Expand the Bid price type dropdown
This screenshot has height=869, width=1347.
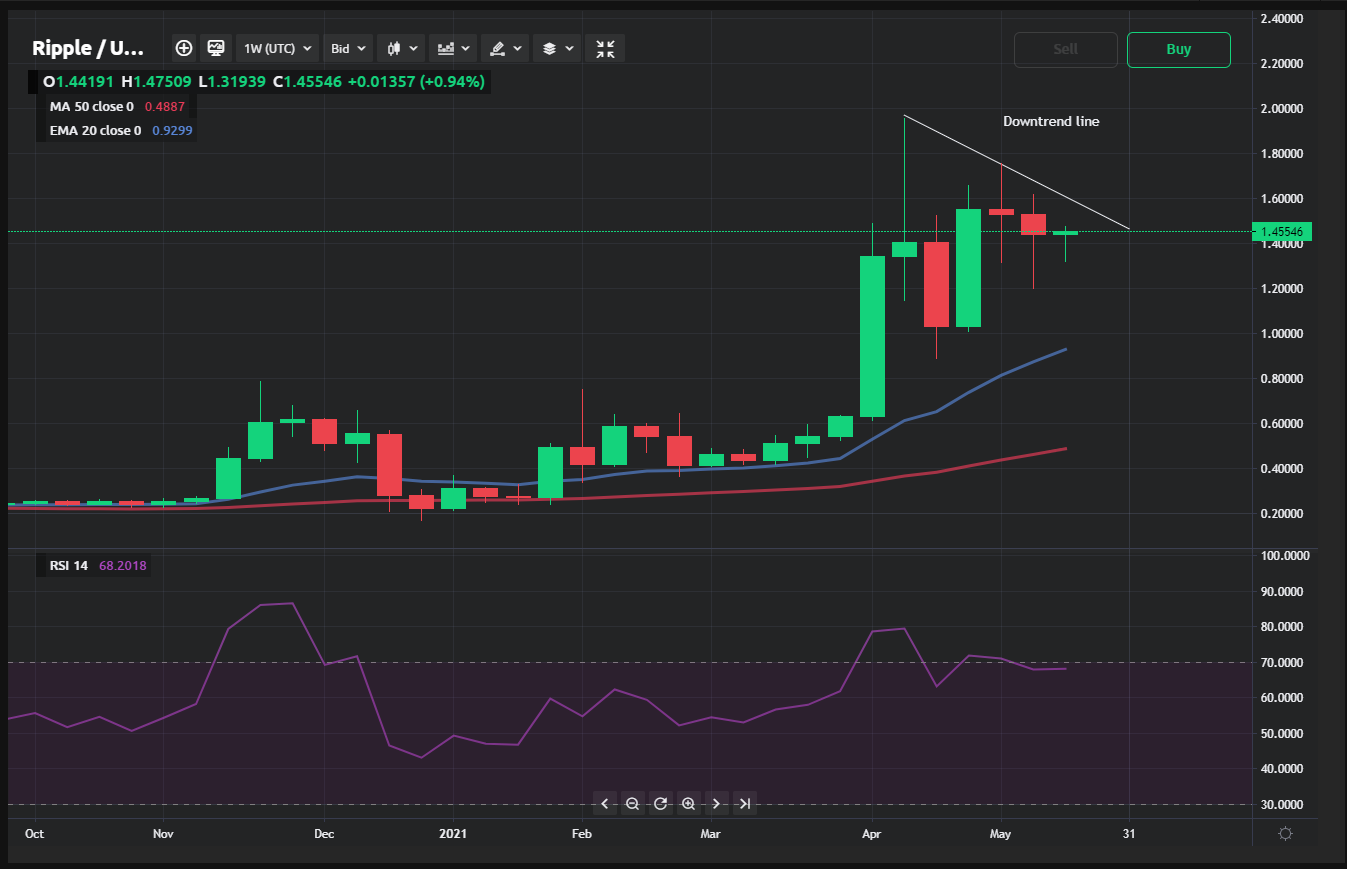tap(348, 48)
